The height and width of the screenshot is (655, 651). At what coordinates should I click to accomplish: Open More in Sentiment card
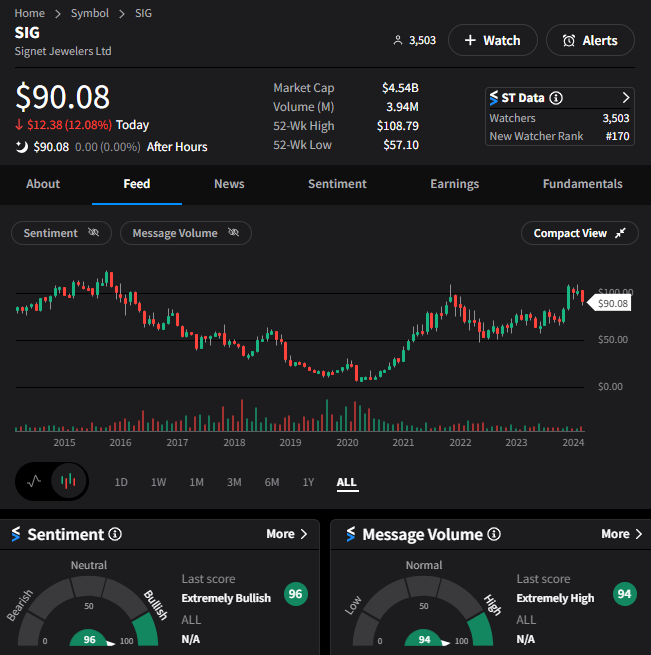[287, 534]
